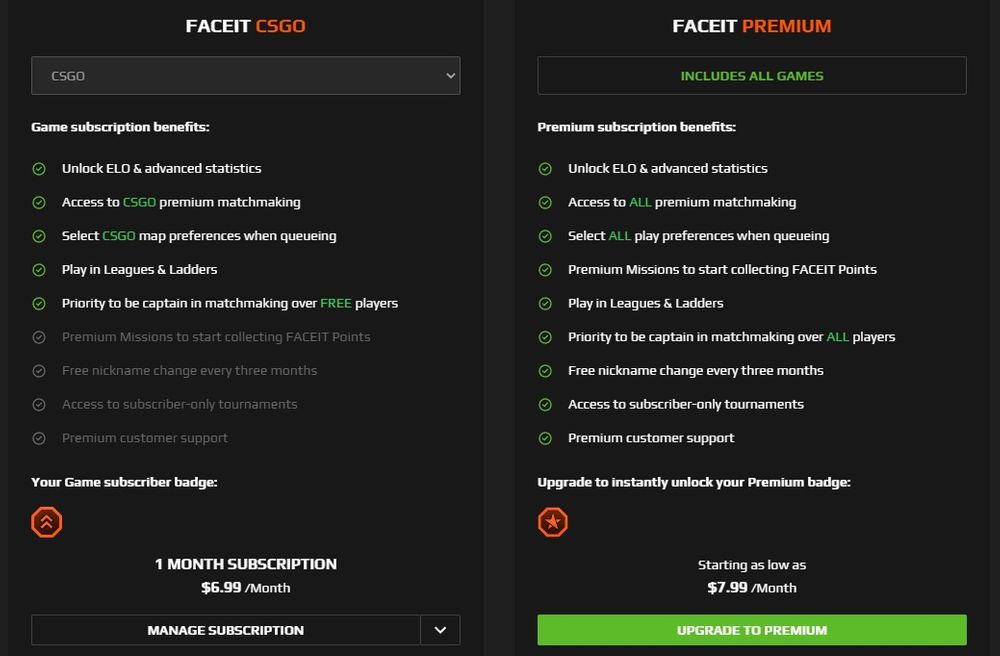Select the FACEIT CSGO plan header
The width and height of the screenshot is (1000, 656).
coord(245,25)
